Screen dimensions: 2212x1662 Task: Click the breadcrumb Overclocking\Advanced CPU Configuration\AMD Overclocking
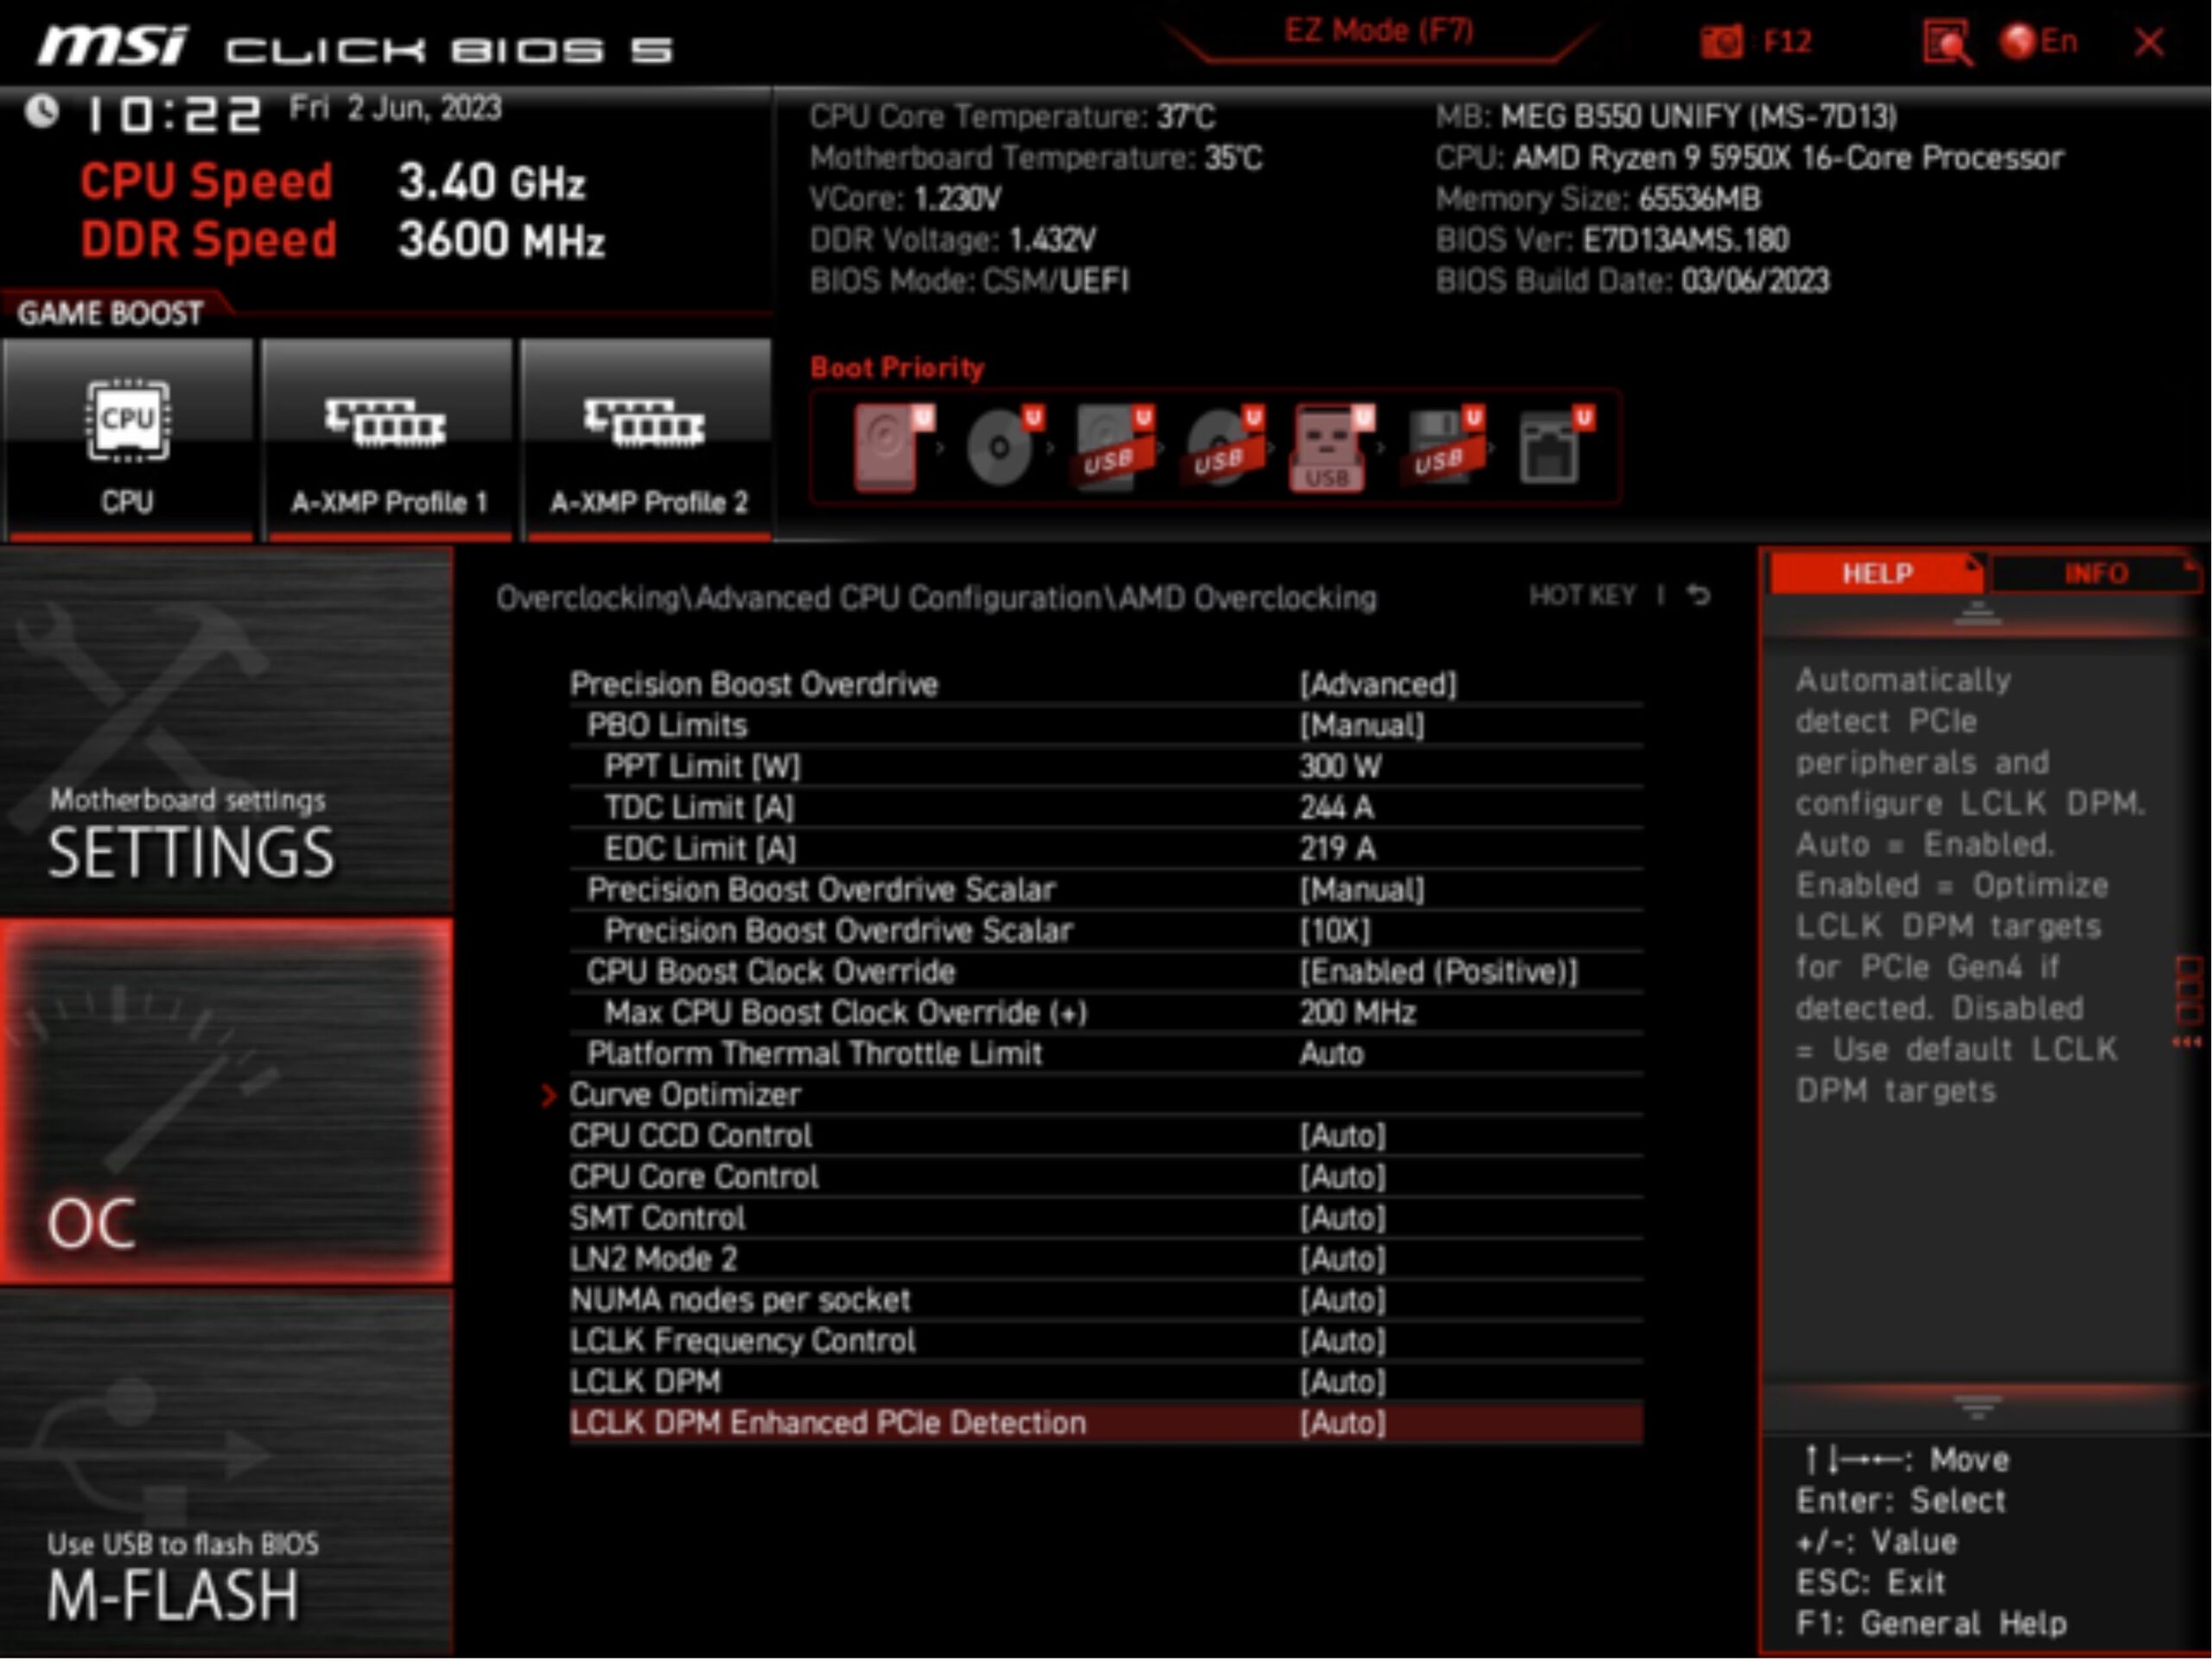click(x=936, y=597)
